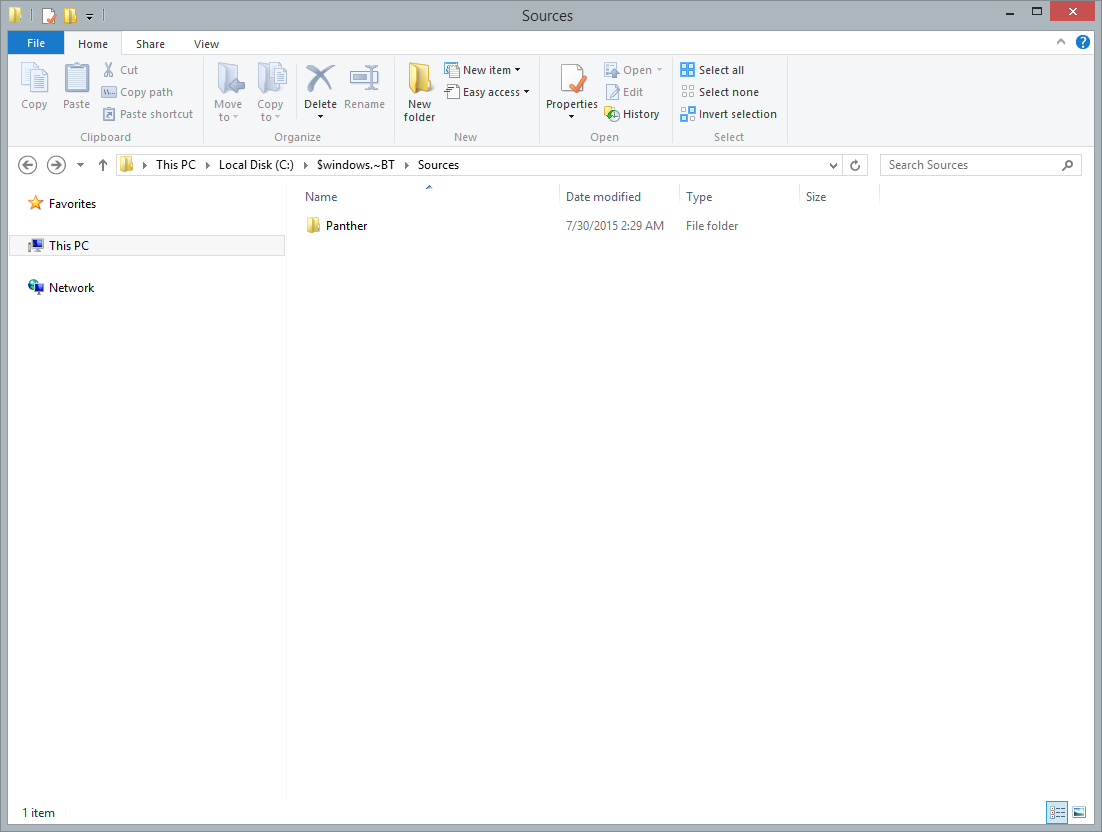Open Properties from the ribbon
Screen dimensions: 1102x832
pos(572,86)
